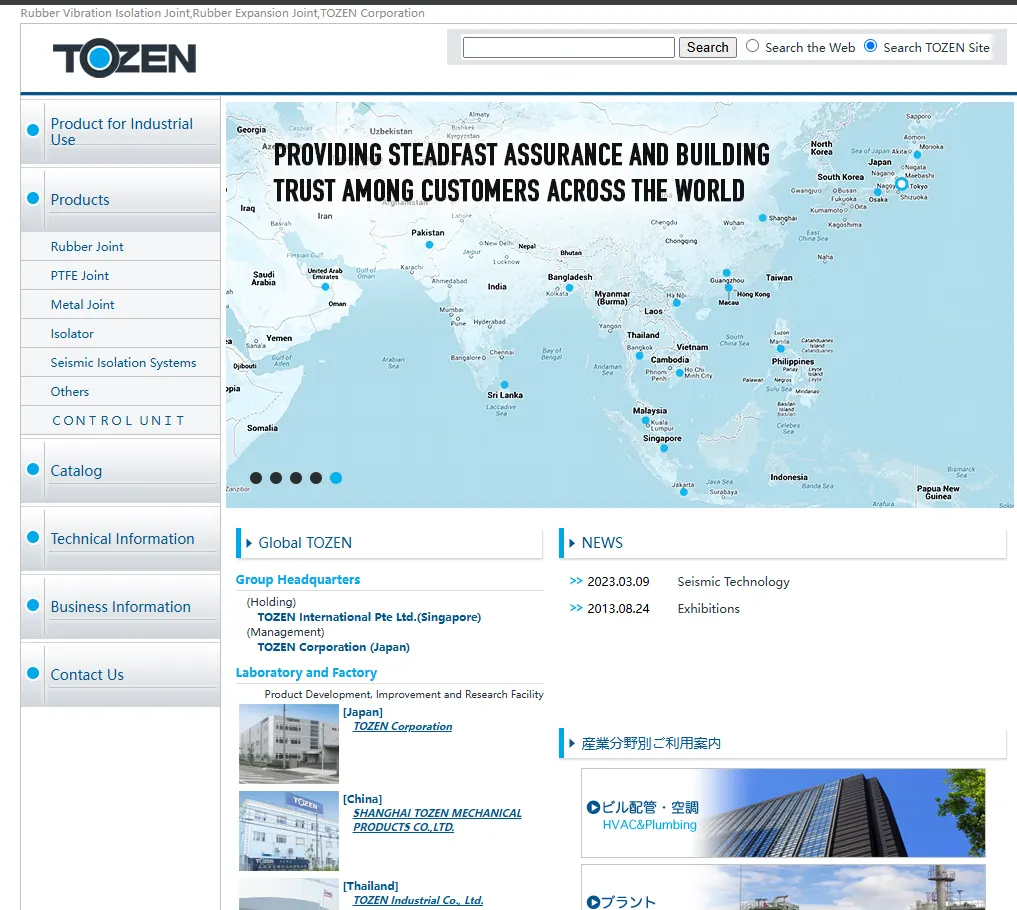Click the Seismic Technology news arrow icon
Screen dimensions: 1017x910
[x=576, y=581]
